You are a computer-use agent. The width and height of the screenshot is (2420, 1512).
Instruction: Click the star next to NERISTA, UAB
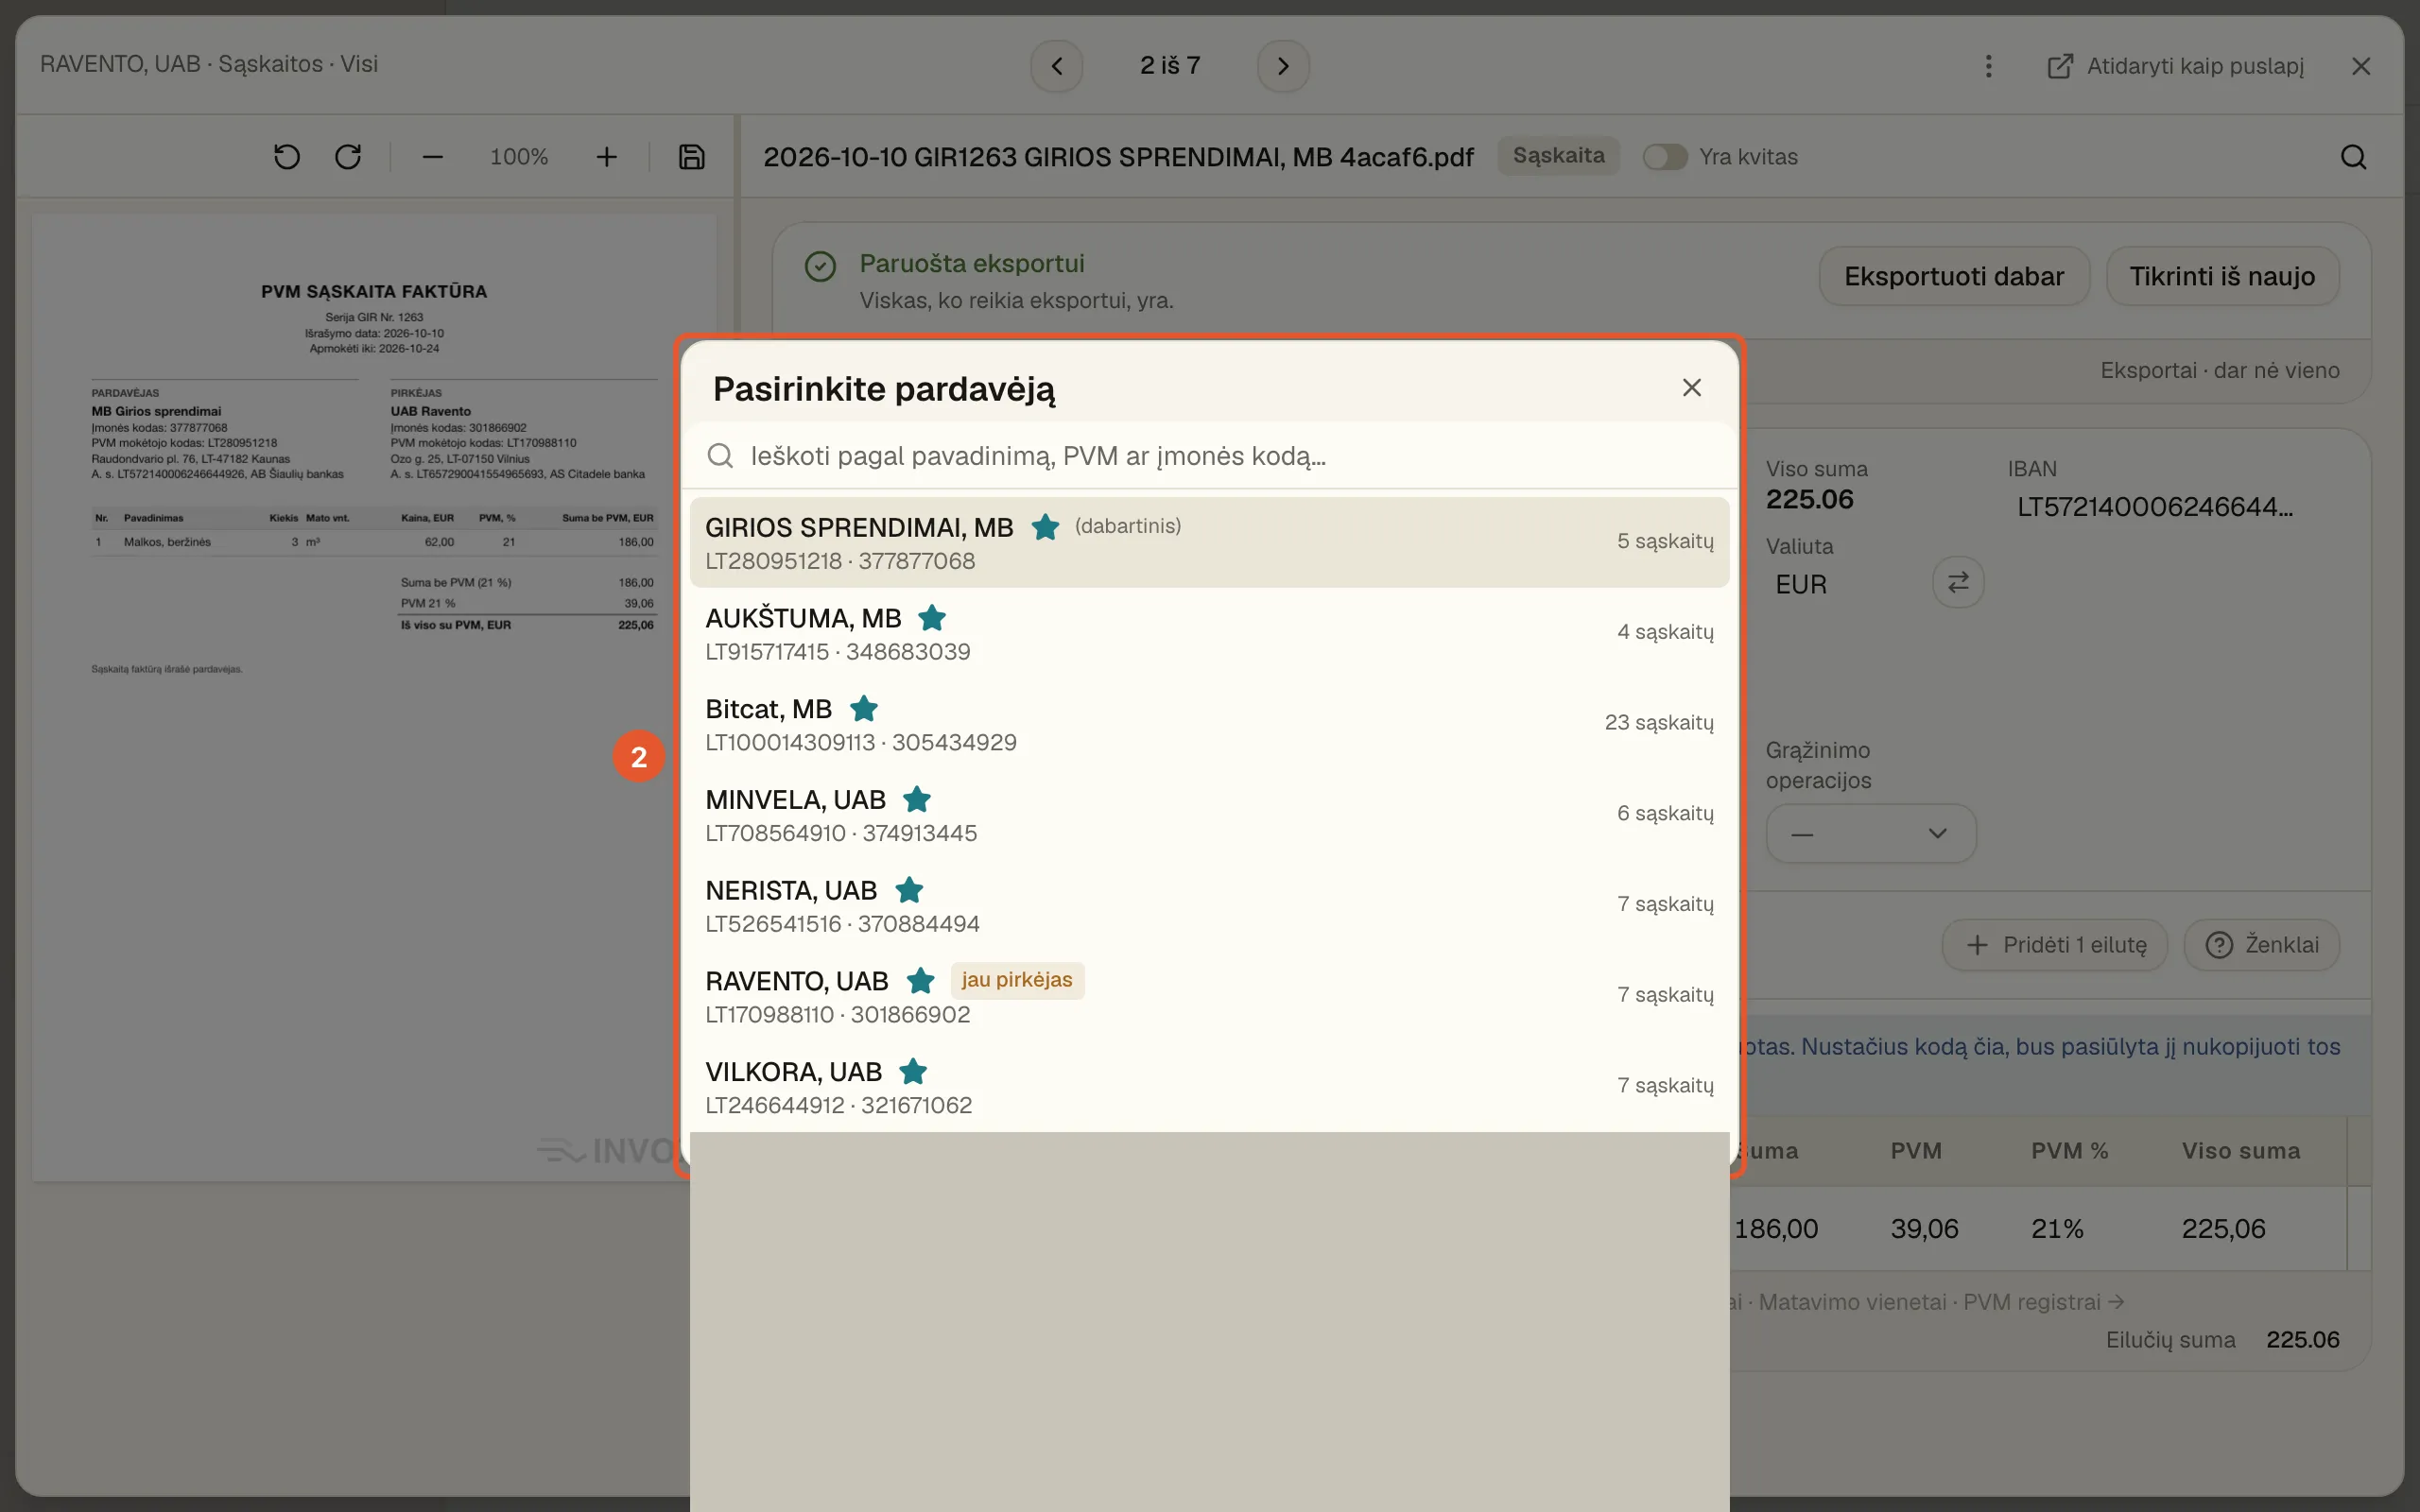tap(908, 890)
